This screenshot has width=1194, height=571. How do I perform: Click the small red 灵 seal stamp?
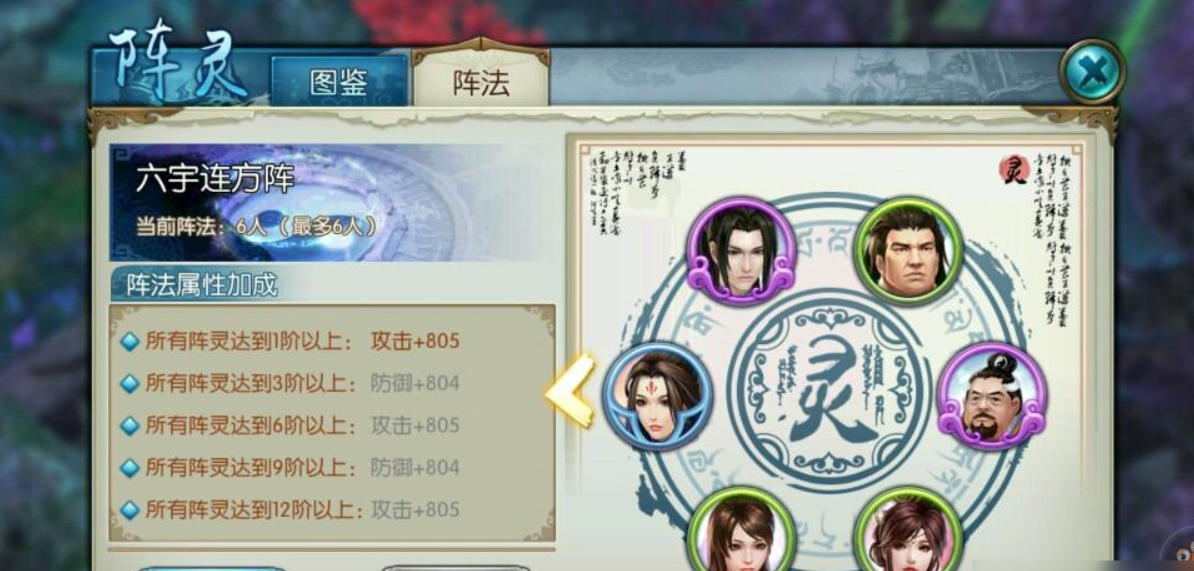(1015, 169)
